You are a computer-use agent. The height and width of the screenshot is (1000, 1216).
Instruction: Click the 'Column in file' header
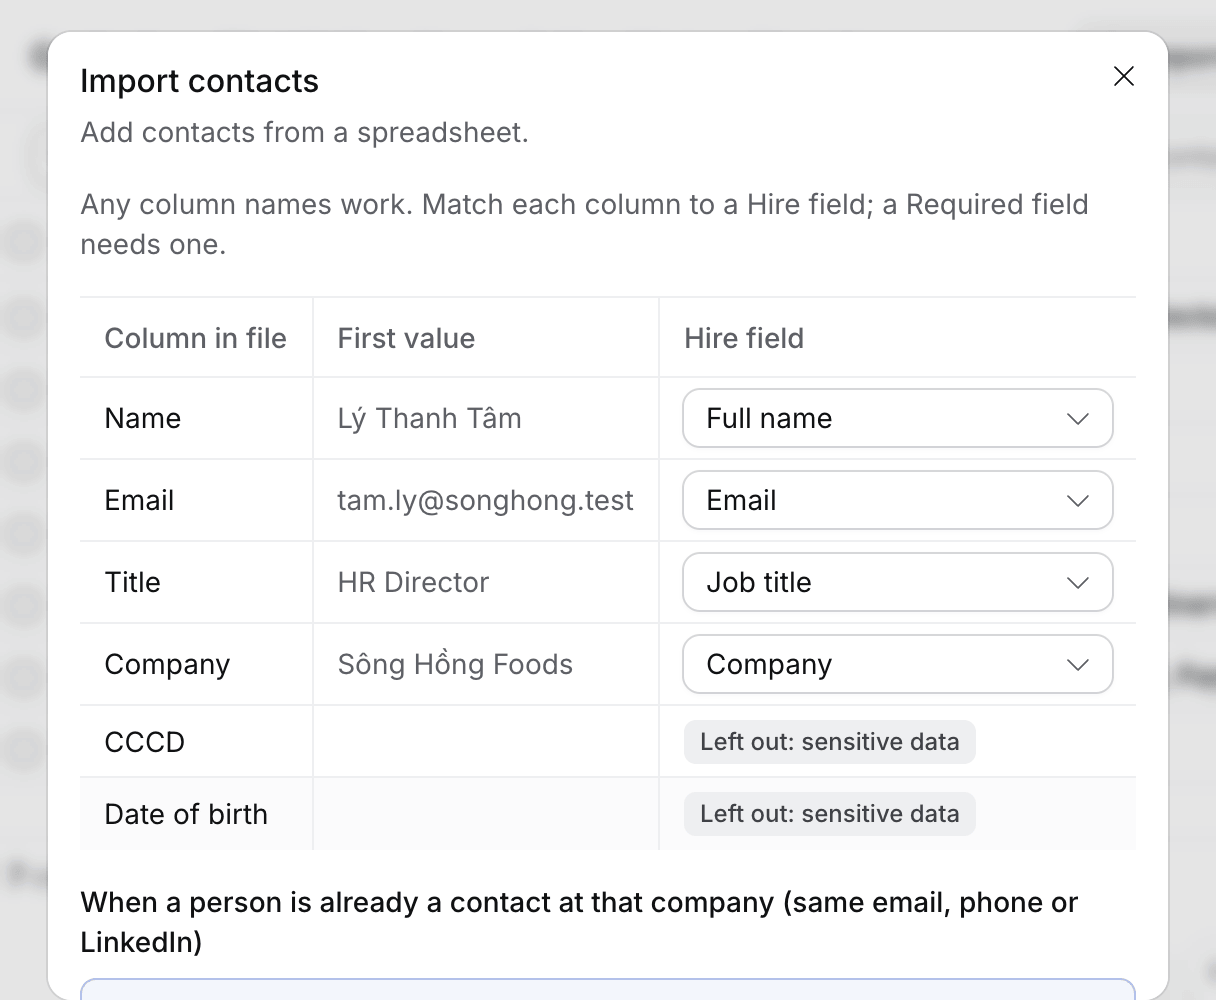pos(196,338)
